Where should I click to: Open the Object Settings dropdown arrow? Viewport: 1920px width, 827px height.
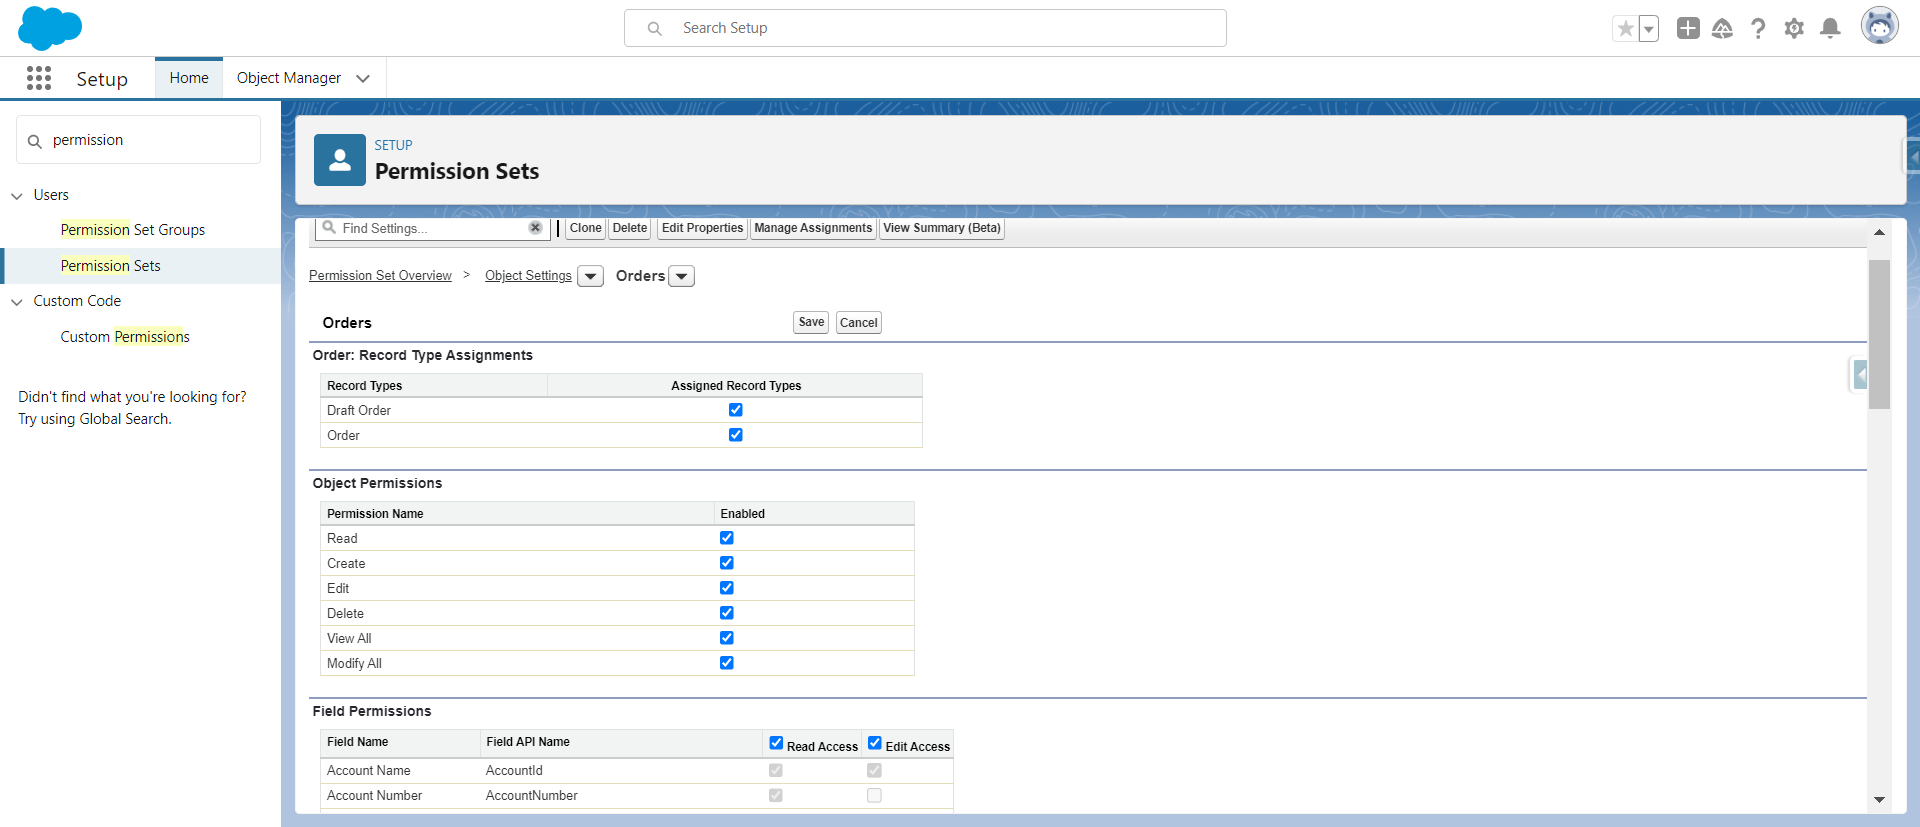coord(591,276)
